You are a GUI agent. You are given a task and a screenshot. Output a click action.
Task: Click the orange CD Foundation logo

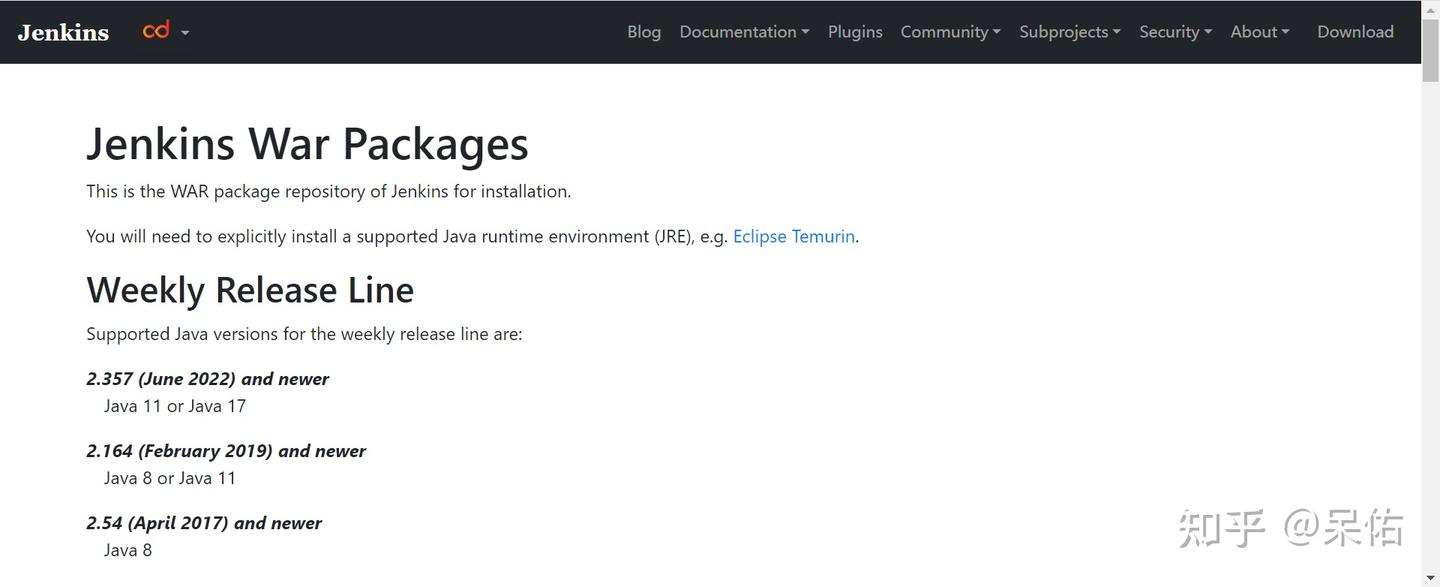[155, 30]
